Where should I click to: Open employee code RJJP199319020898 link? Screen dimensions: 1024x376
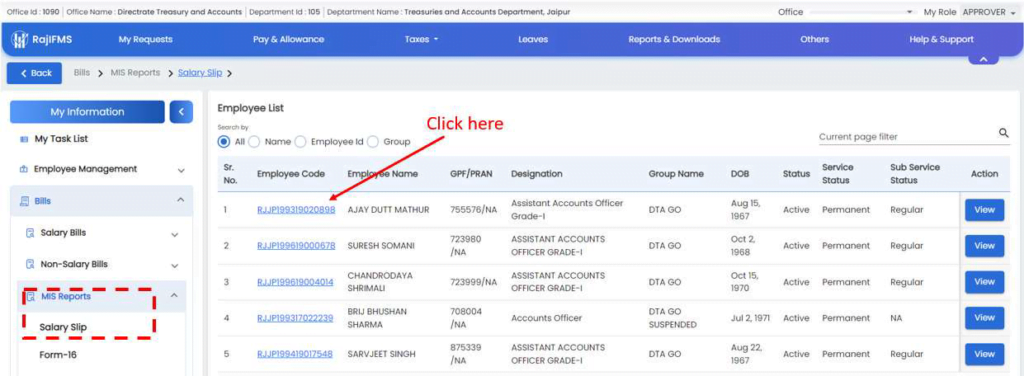296,210
